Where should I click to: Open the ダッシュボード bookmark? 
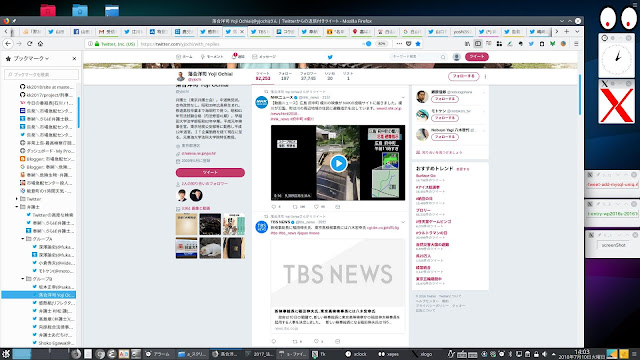point(47,151)
